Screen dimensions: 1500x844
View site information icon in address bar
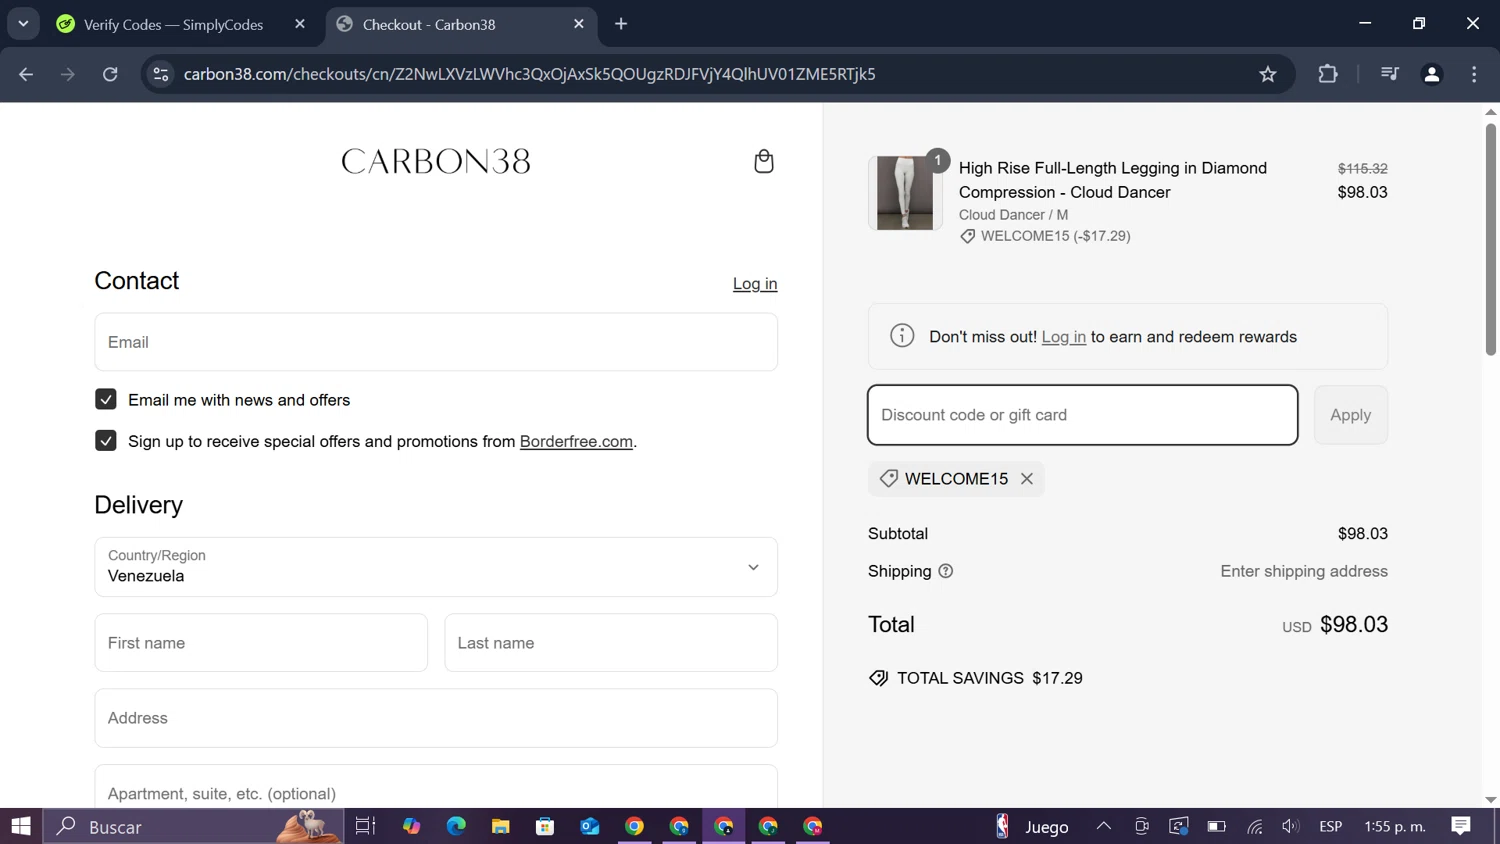(161, 74)
